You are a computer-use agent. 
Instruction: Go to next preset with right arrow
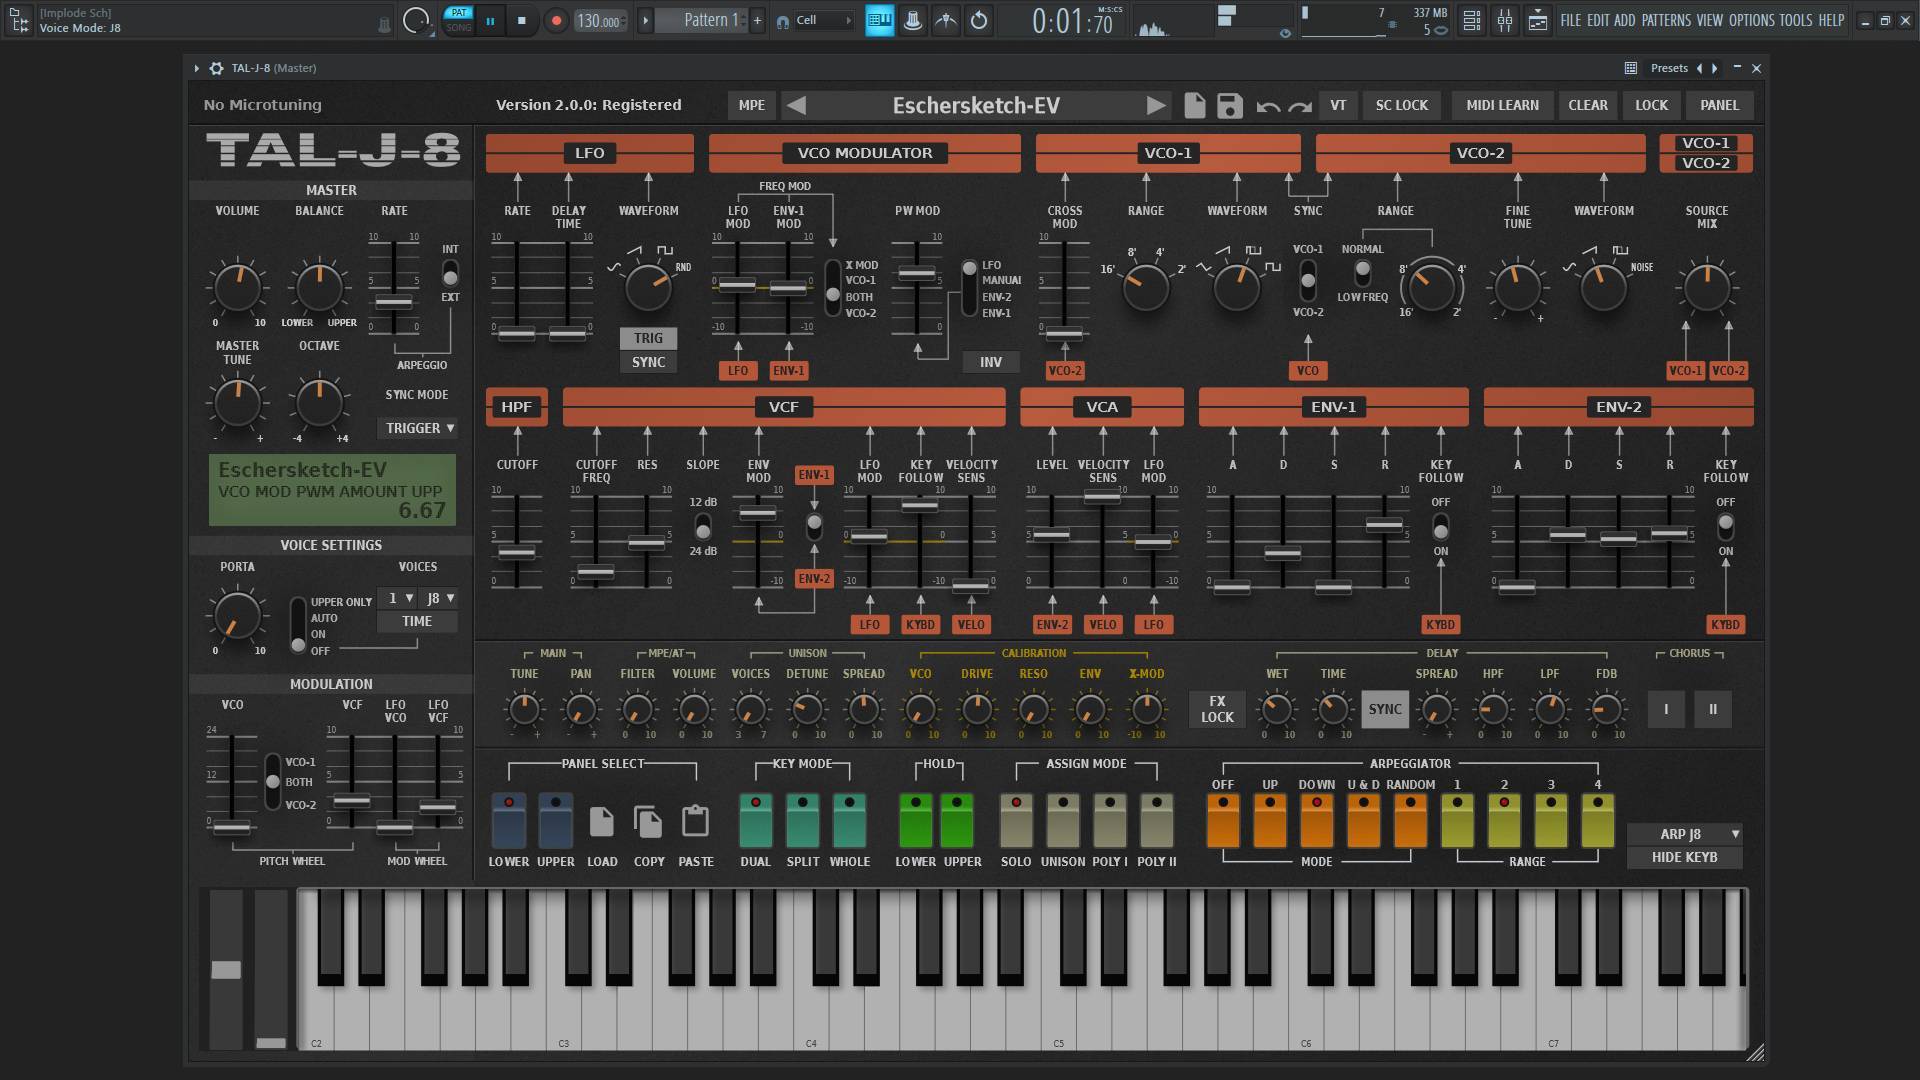pyautogui.click(x=1155, y=105)
